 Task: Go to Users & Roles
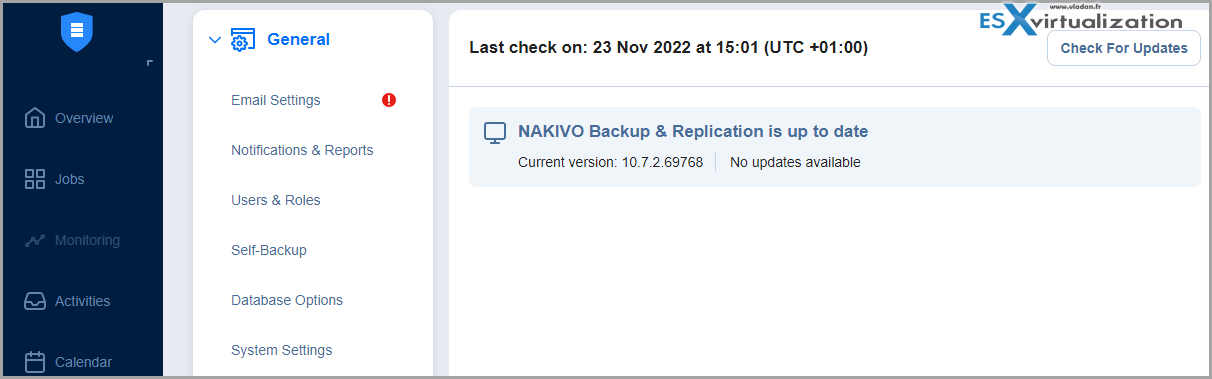tap(276, 200)
